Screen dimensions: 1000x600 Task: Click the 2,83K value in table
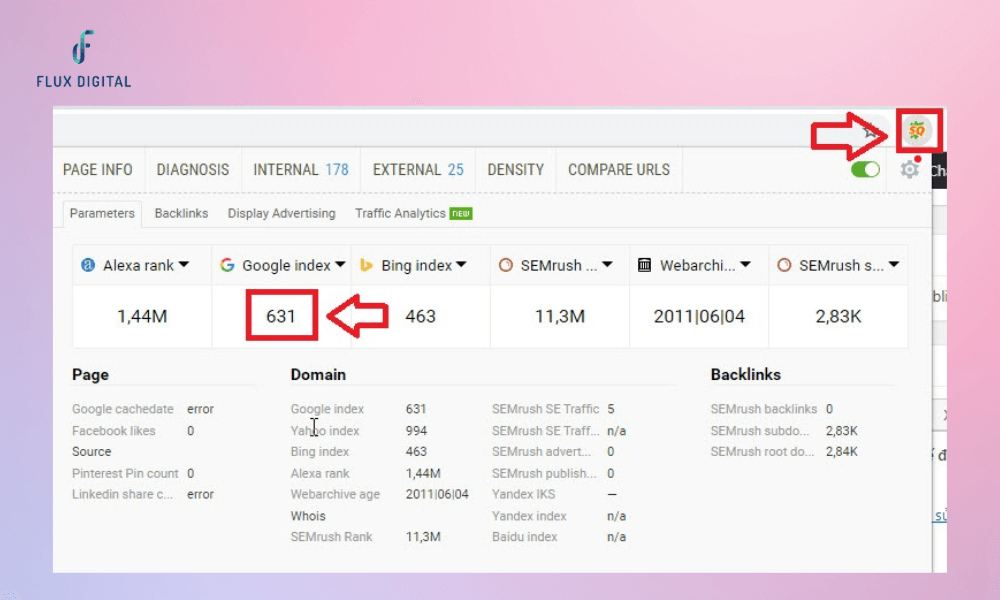[x=838, y=316]
